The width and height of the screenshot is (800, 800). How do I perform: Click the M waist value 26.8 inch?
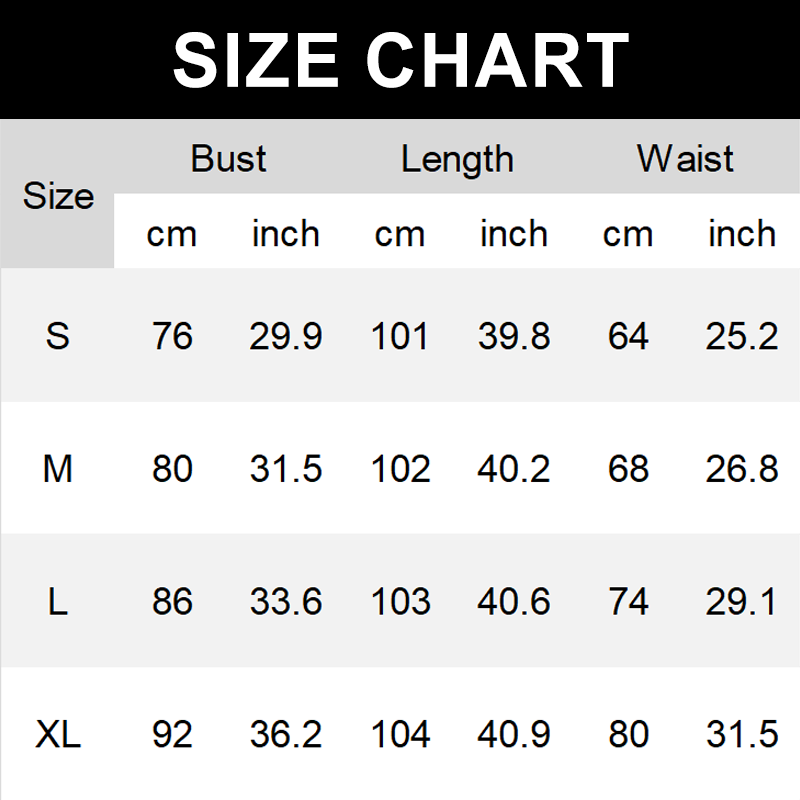coord(742,468)
